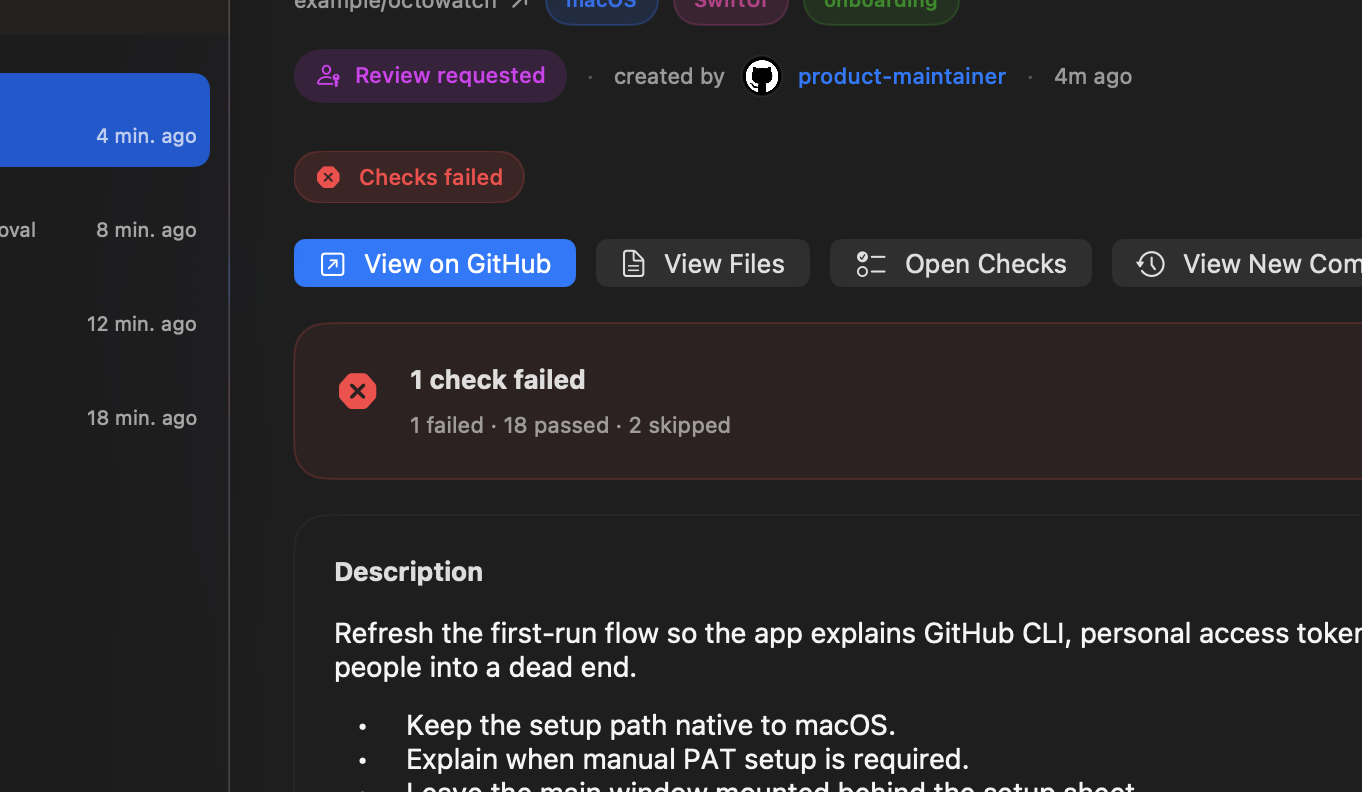Click the document icon on View Files button
The height and width of the screenshot is (792, 1362).
tap(632, 263)
